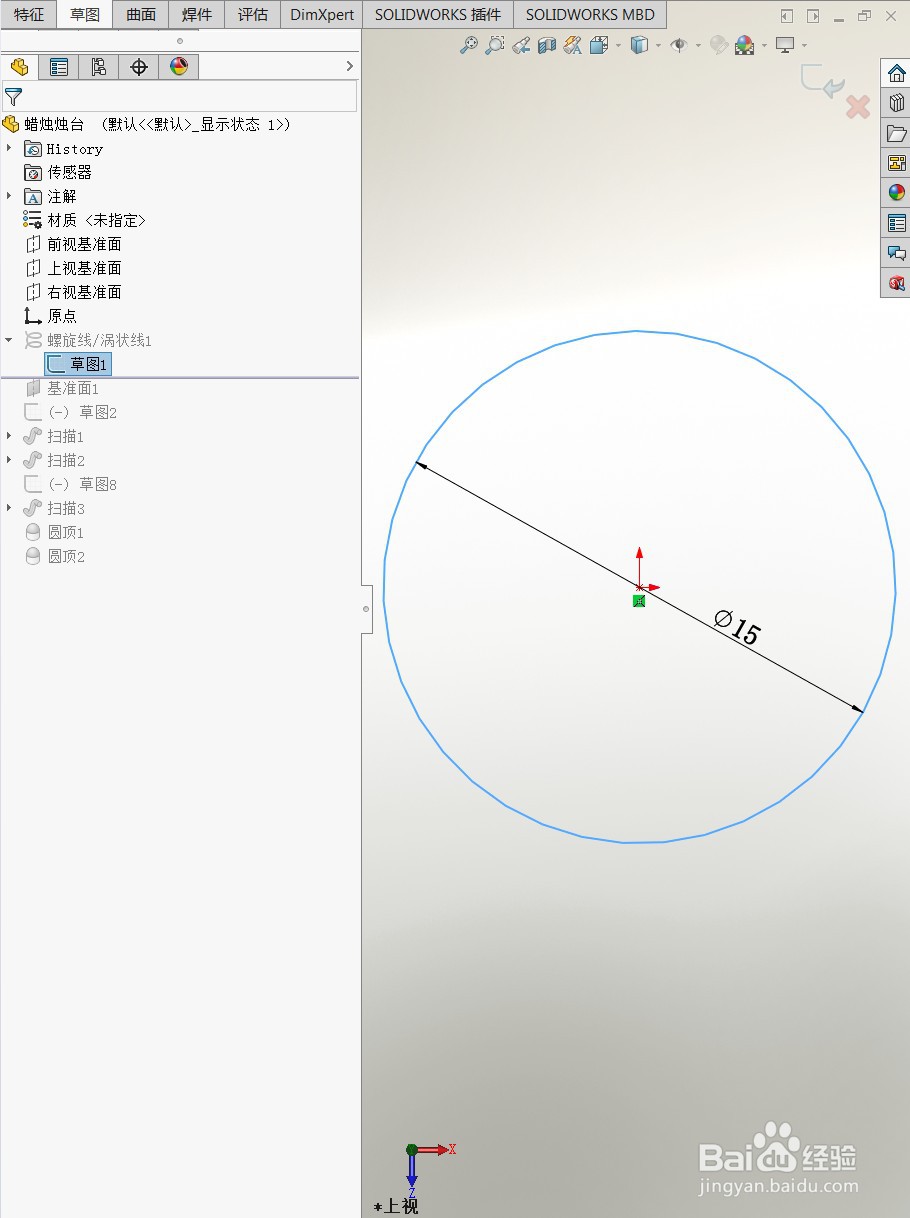Open the Custom Properties task pane

[x=896, y=223]
